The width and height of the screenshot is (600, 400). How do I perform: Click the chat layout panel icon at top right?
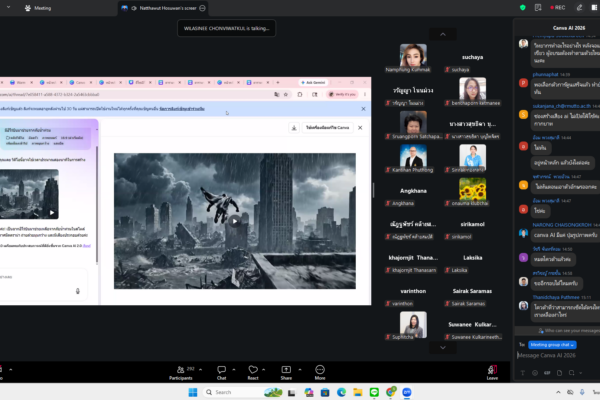(594, 8)
